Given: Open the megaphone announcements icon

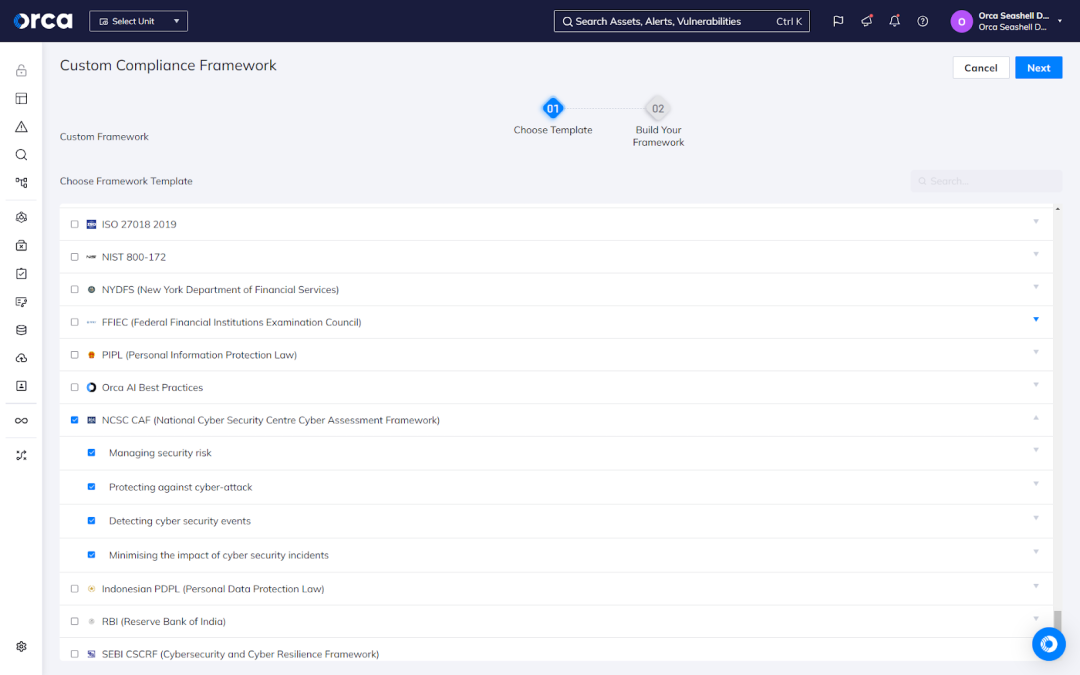Looking at the screenshot, I should (x=866, y=21).
